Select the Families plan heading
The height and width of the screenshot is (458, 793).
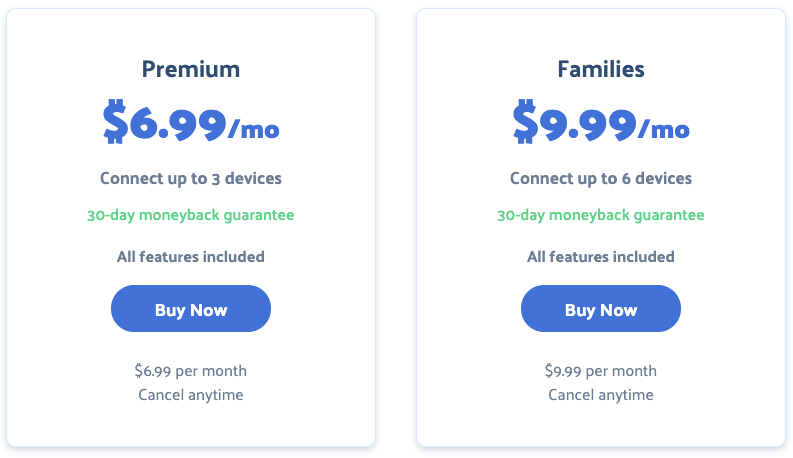[601, 69]
